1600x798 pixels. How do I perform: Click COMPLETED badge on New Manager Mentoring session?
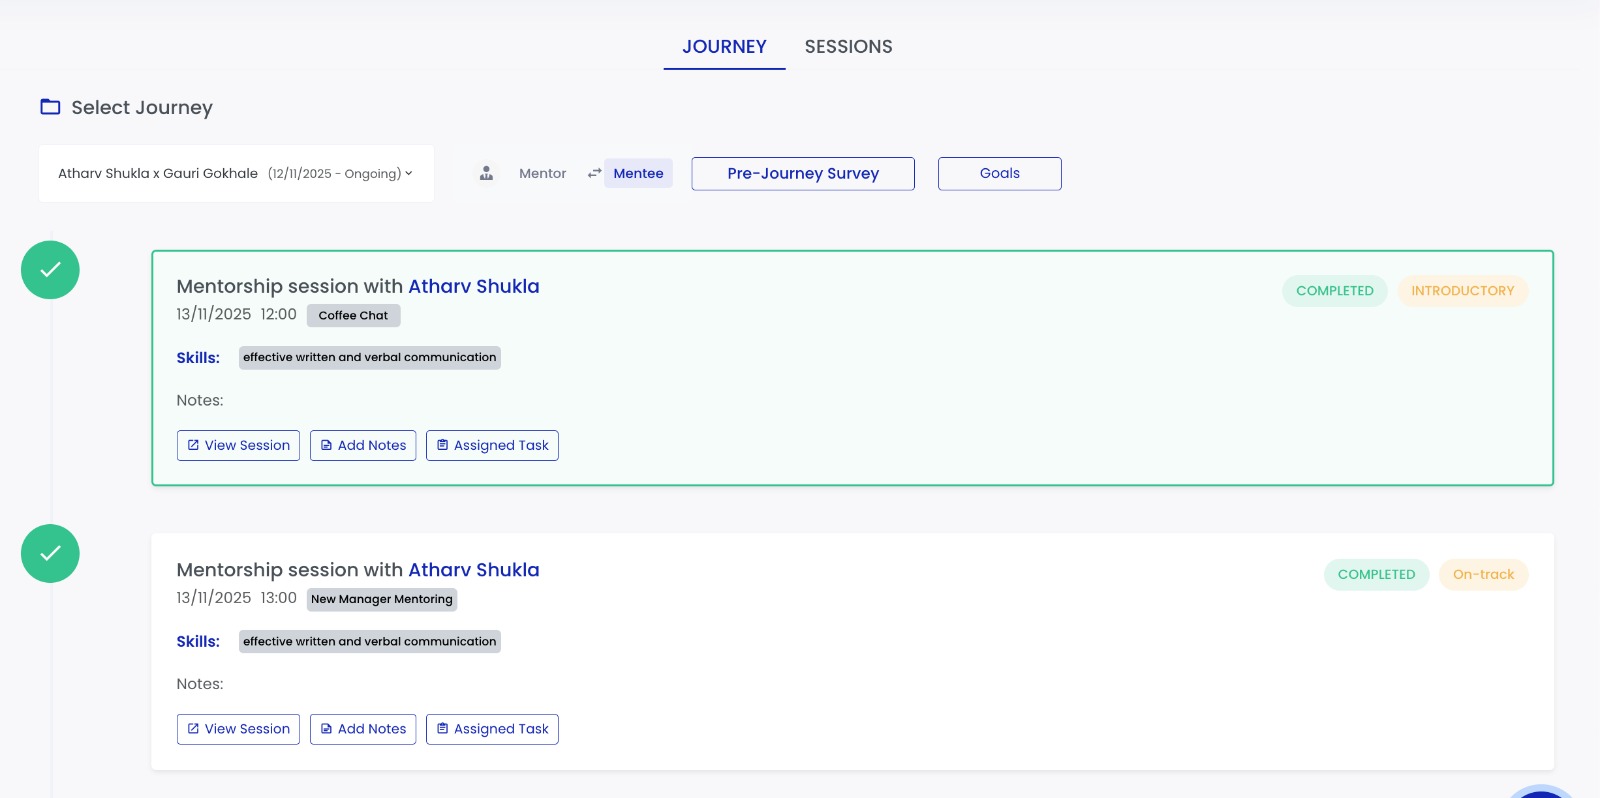[1377, 574]
